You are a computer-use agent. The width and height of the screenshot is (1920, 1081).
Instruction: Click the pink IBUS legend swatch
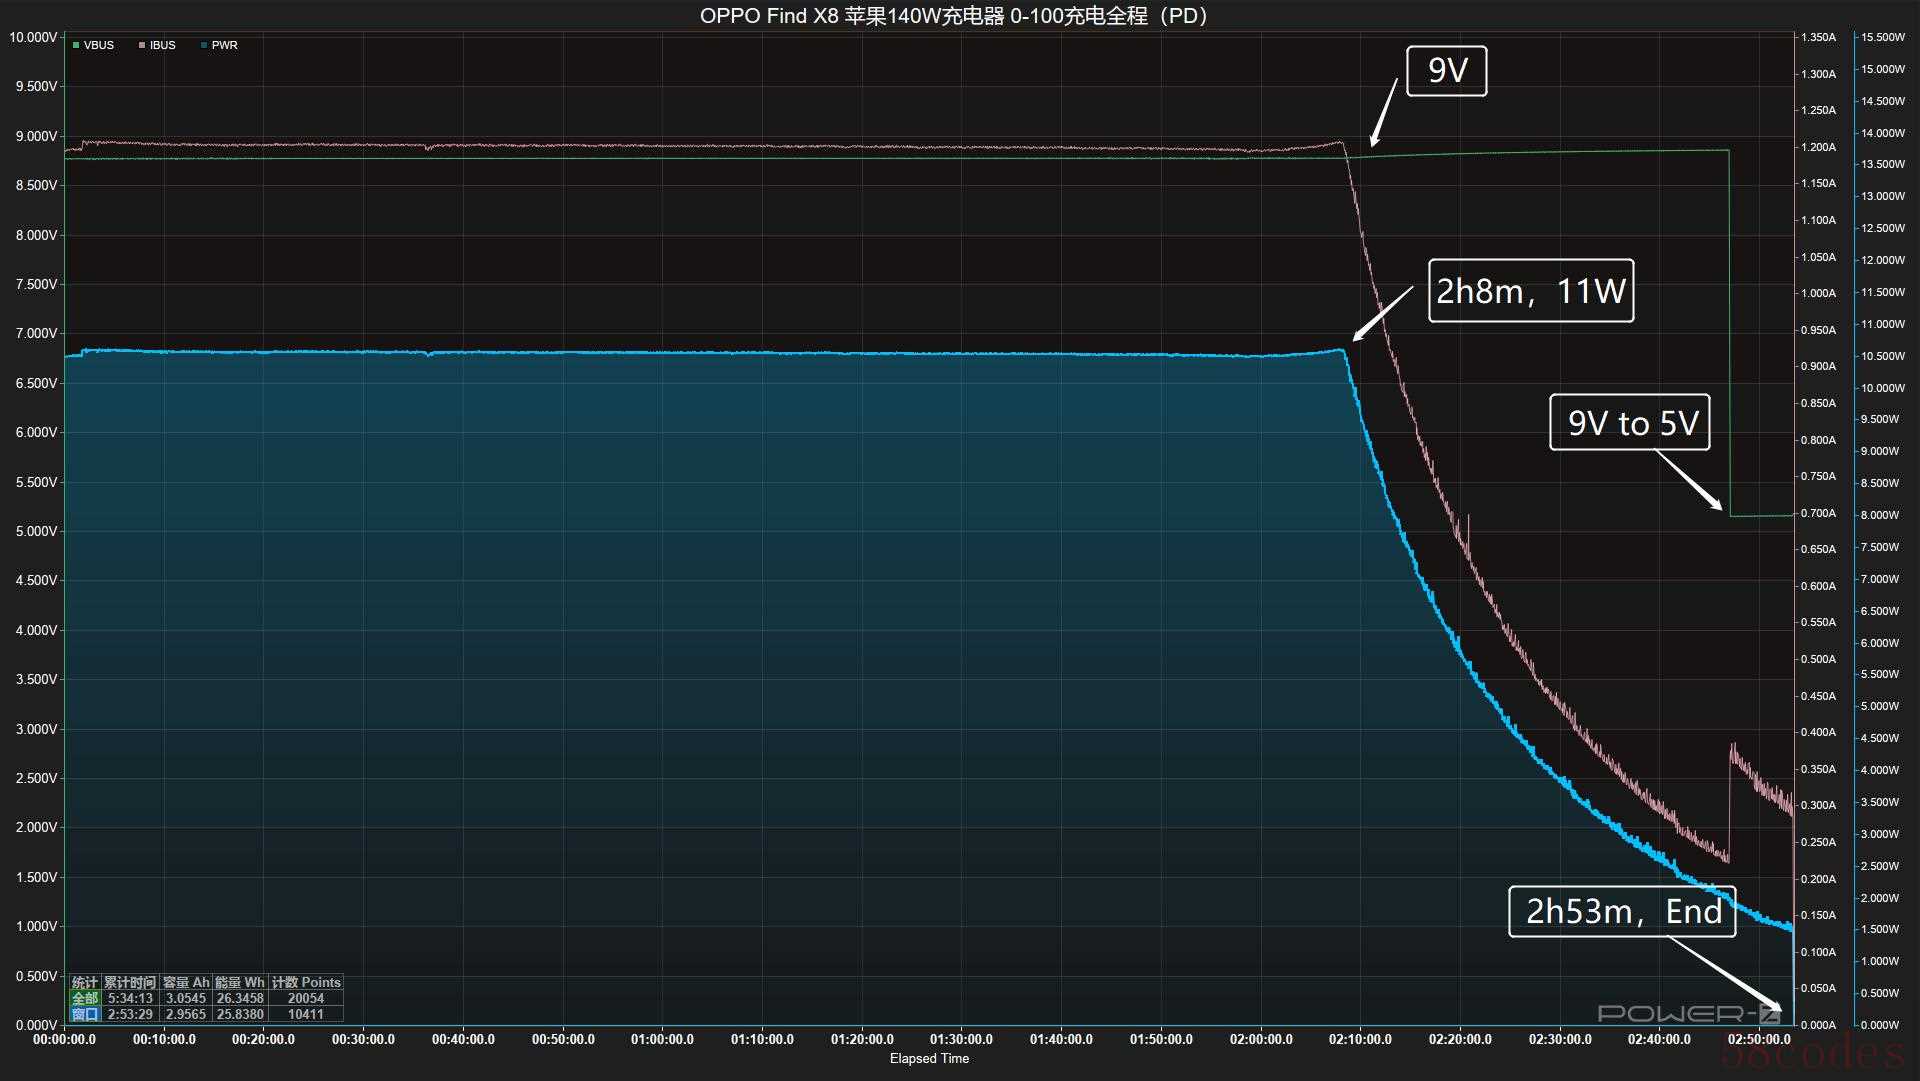coord(142,45)
